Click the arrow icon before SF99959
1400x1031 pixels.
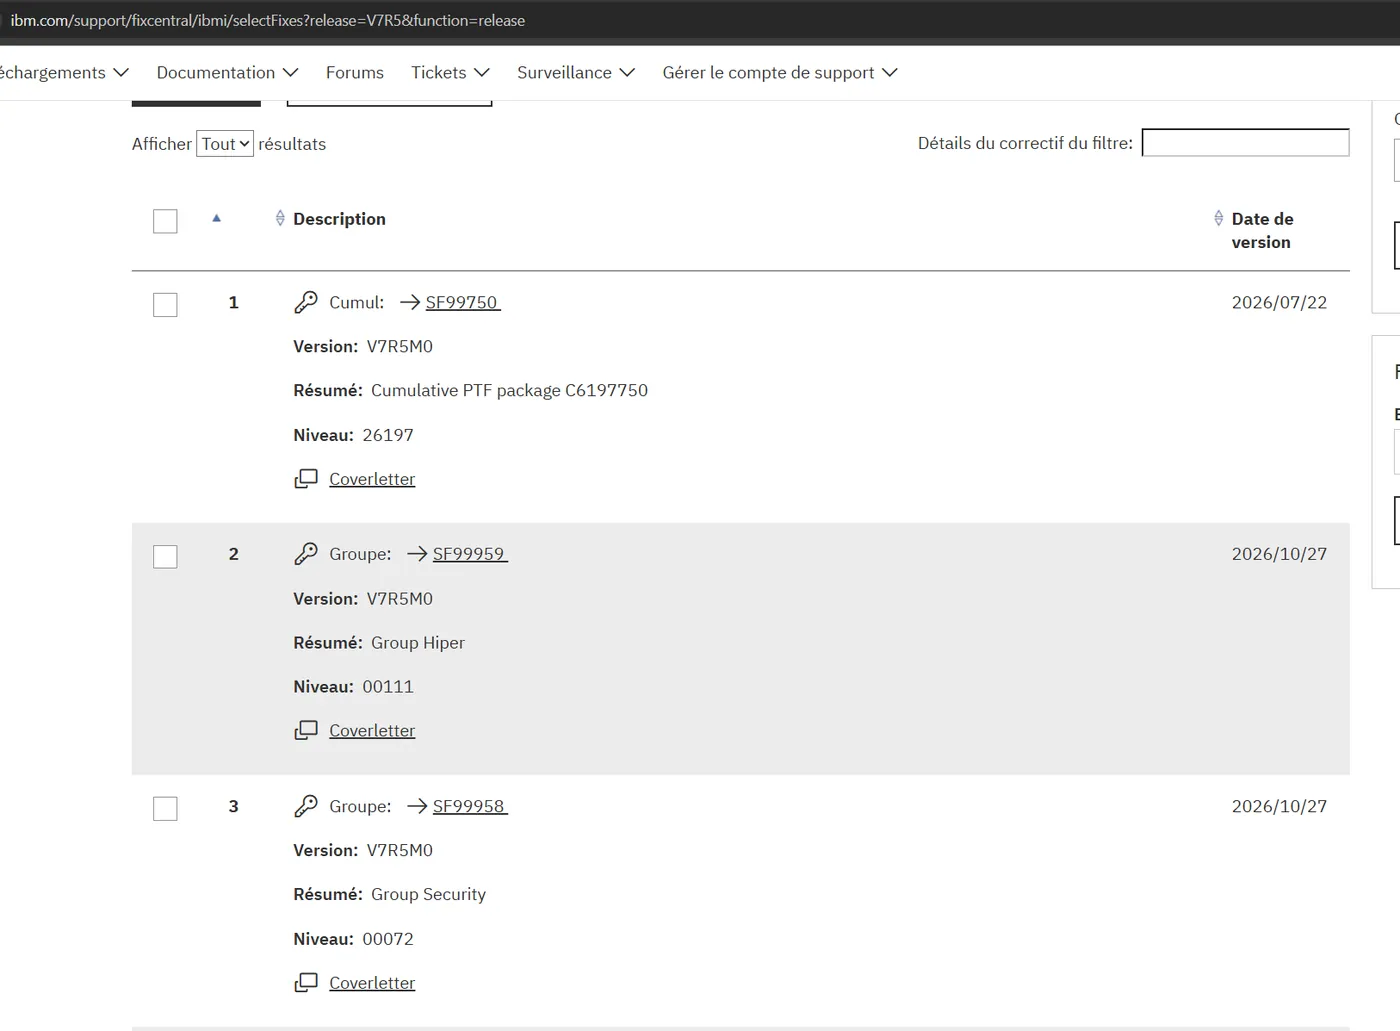(417, 554)
